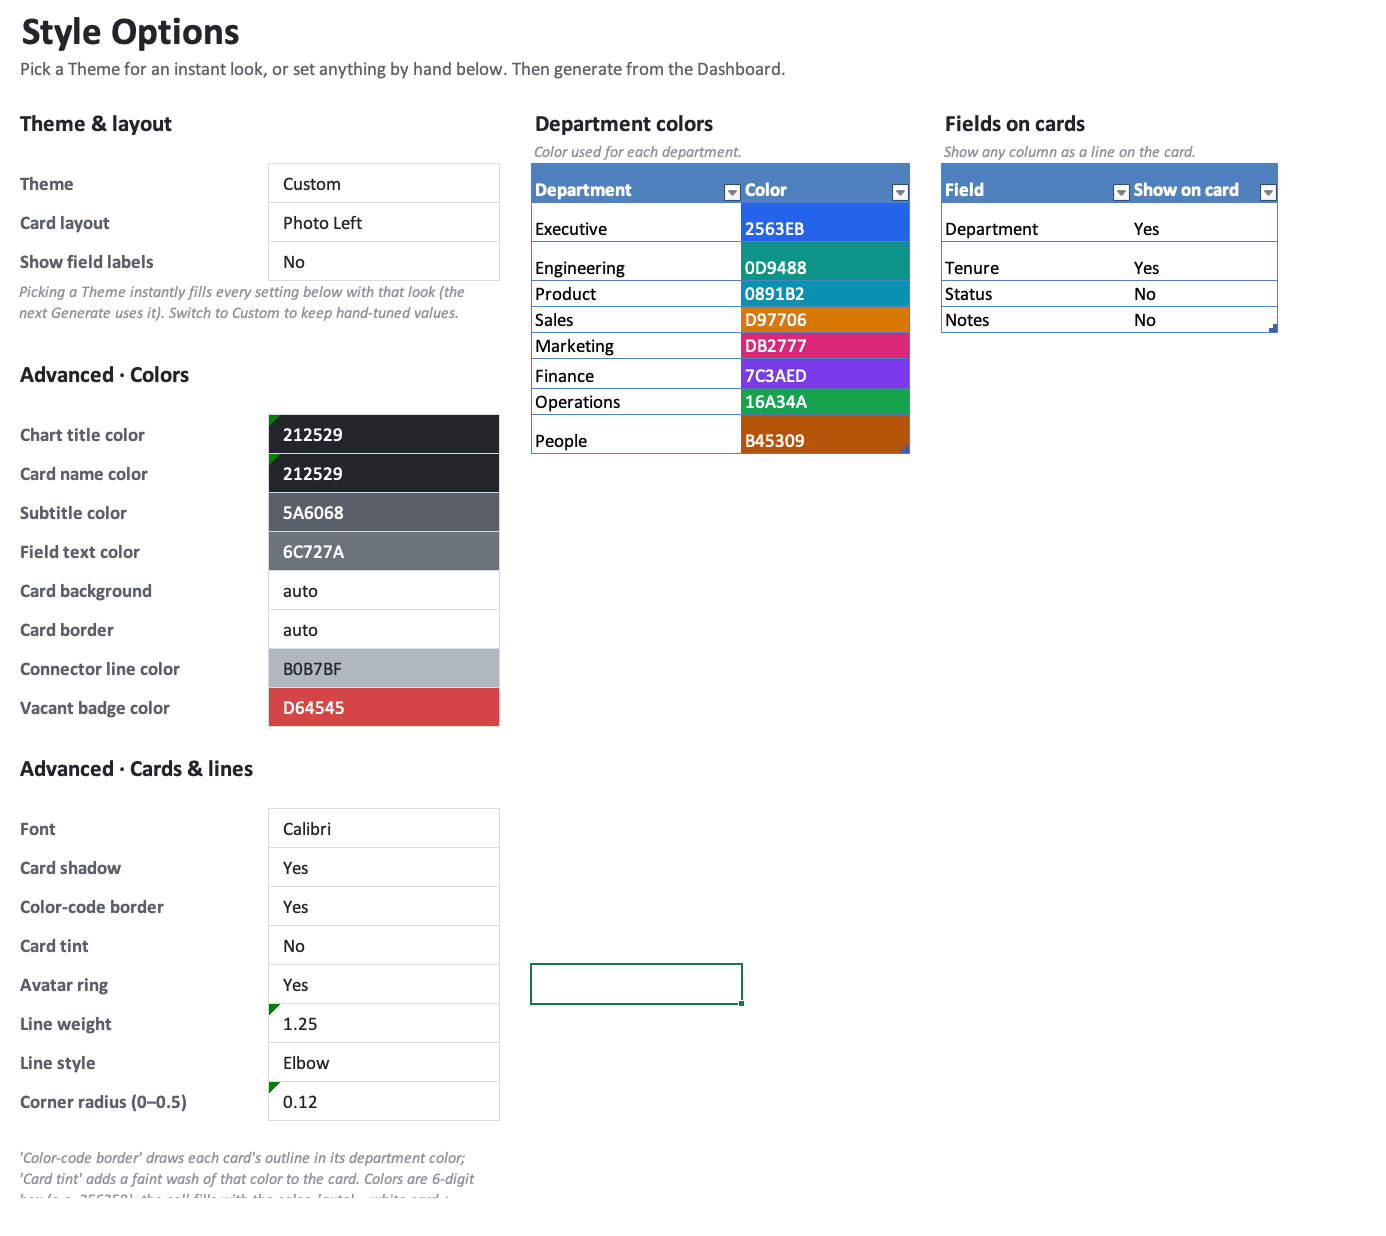
Task: Open the Show on card filter dropdown
Action: click(x=1268, y=192)
